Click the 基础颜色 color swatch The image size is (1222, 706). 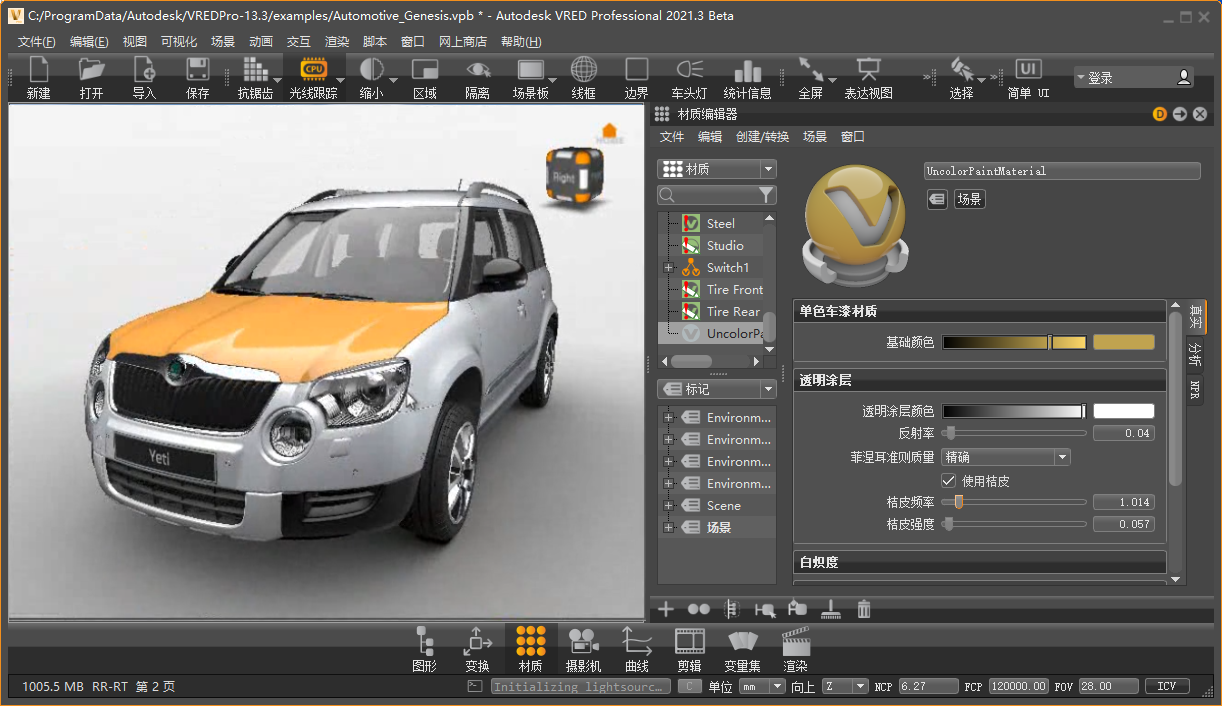(x=1123, y=342)
